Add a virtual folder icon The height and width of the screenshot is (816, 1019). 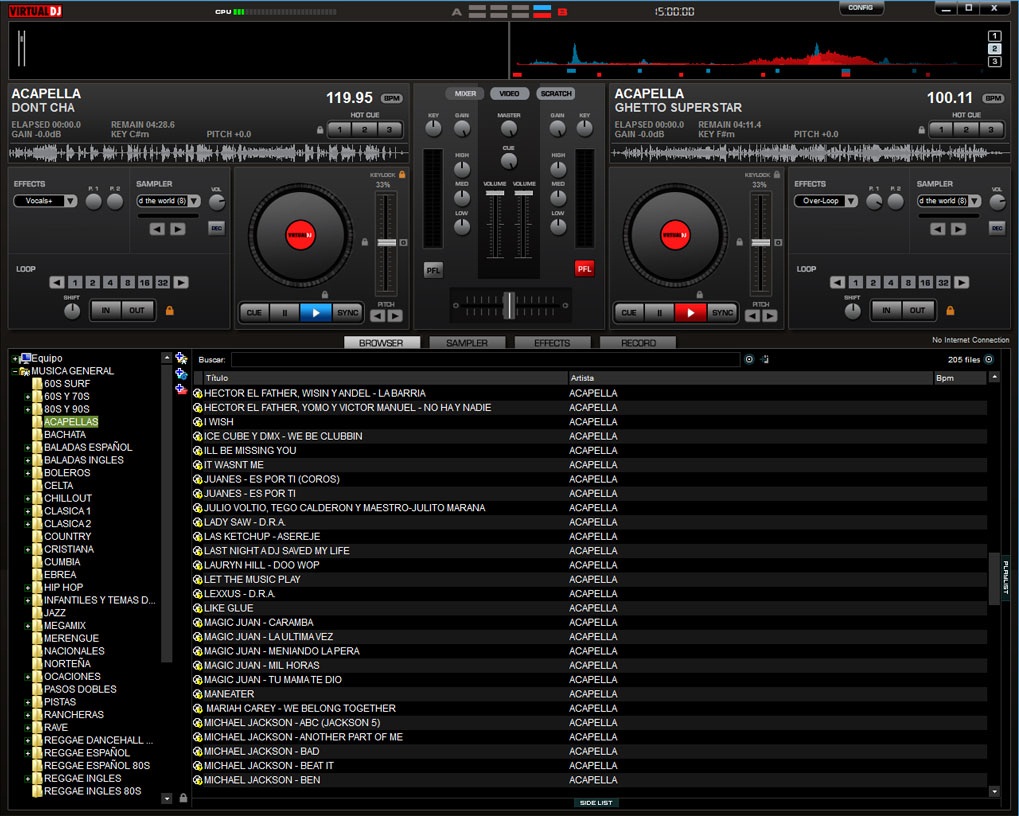pyautogui.click(x=181, y=374)
